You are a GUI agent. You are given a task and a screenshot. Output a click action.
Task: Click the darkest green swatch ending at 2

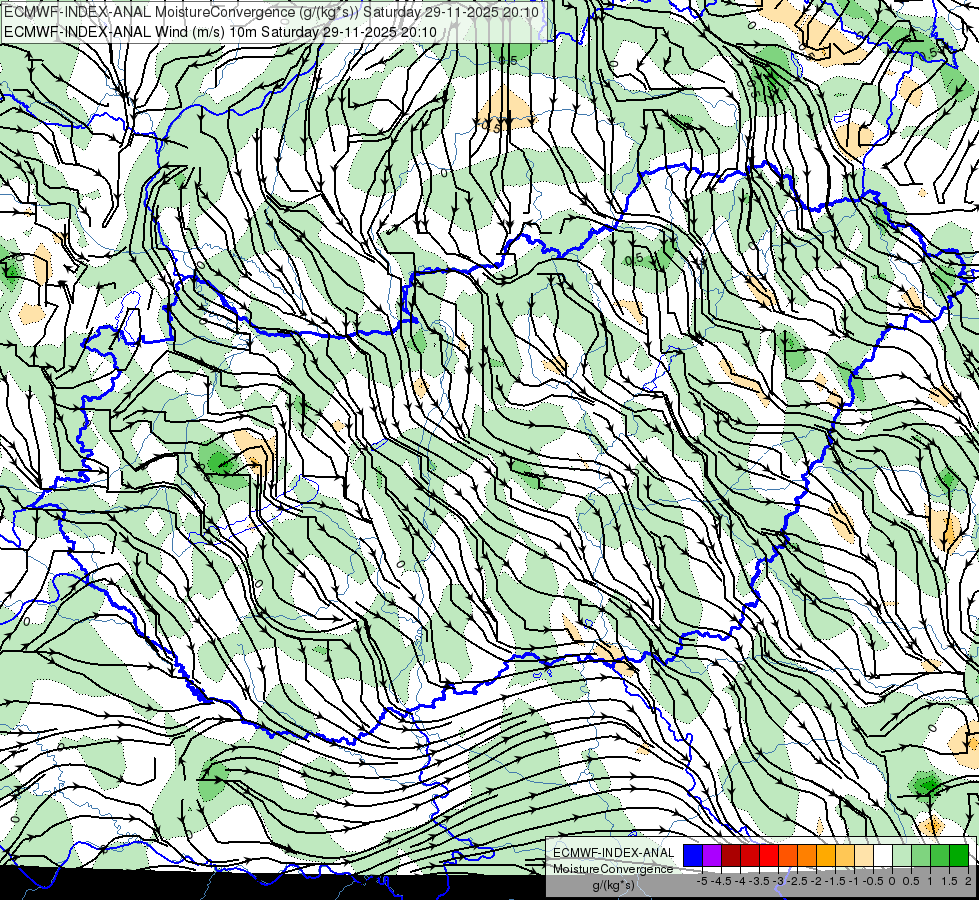click(x=960, y=855)
